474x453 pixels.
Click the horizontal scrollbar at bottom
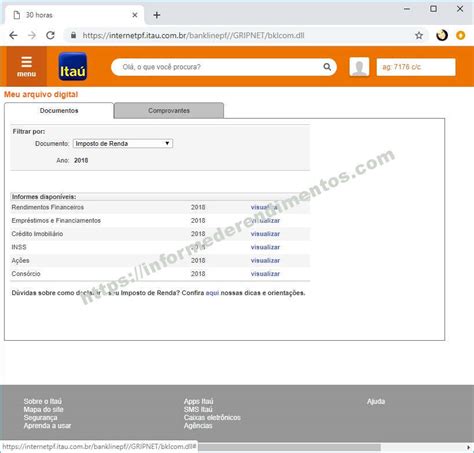click(x=289, y=447)
